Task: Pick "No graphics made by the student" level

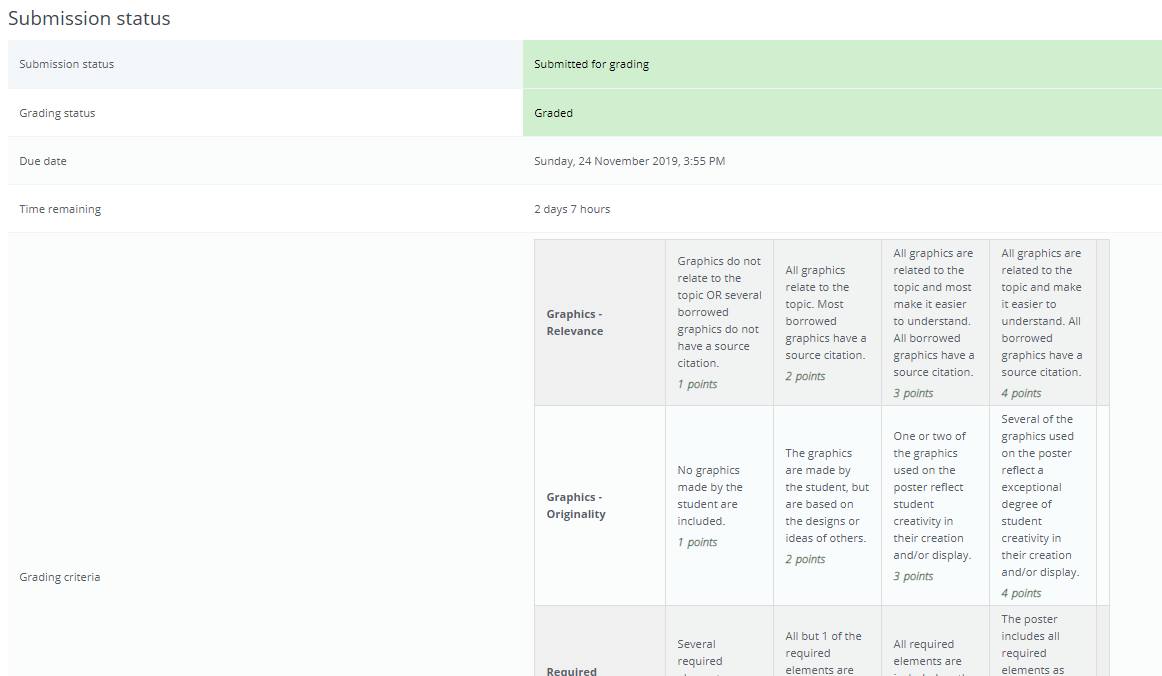Action: pos(719,505)
